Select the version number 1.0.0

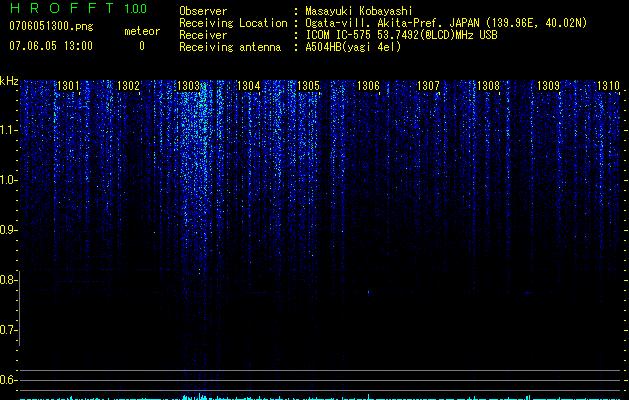tap(135, 9)
